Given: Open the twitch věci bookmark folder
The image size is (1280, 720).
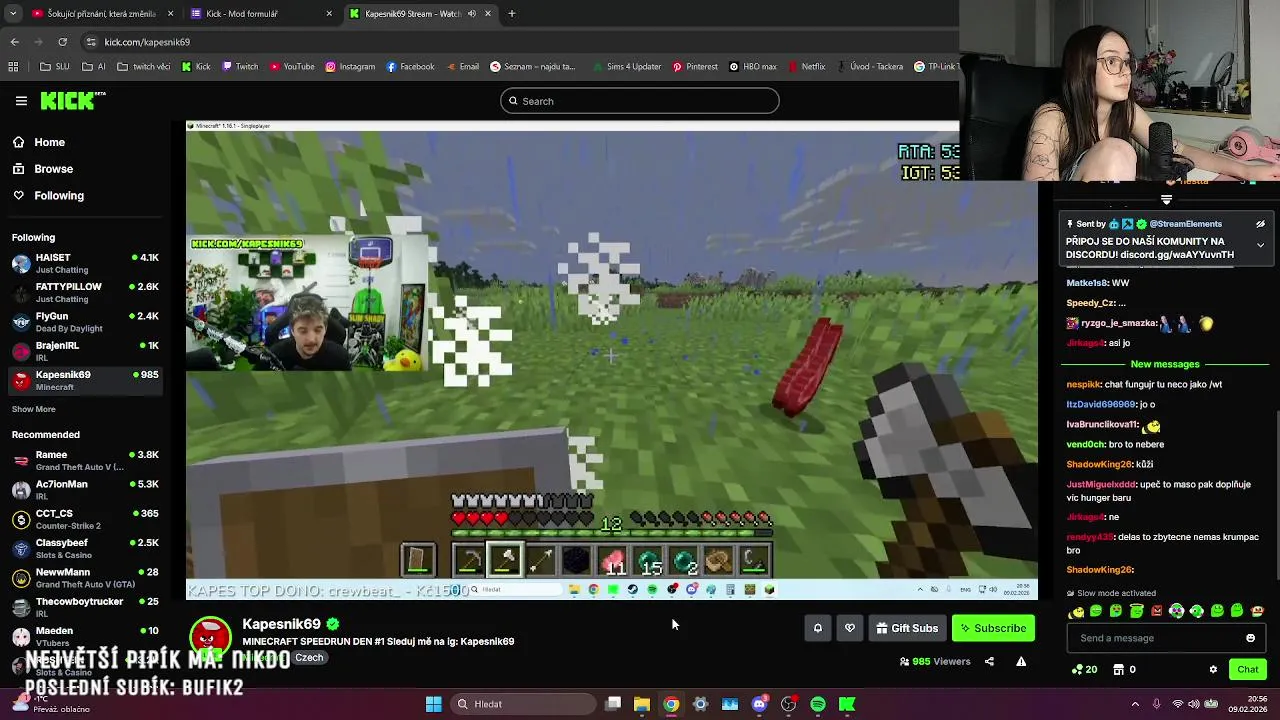Looking at the screenshot, I should pyautogui.click(x=143, y=67).
